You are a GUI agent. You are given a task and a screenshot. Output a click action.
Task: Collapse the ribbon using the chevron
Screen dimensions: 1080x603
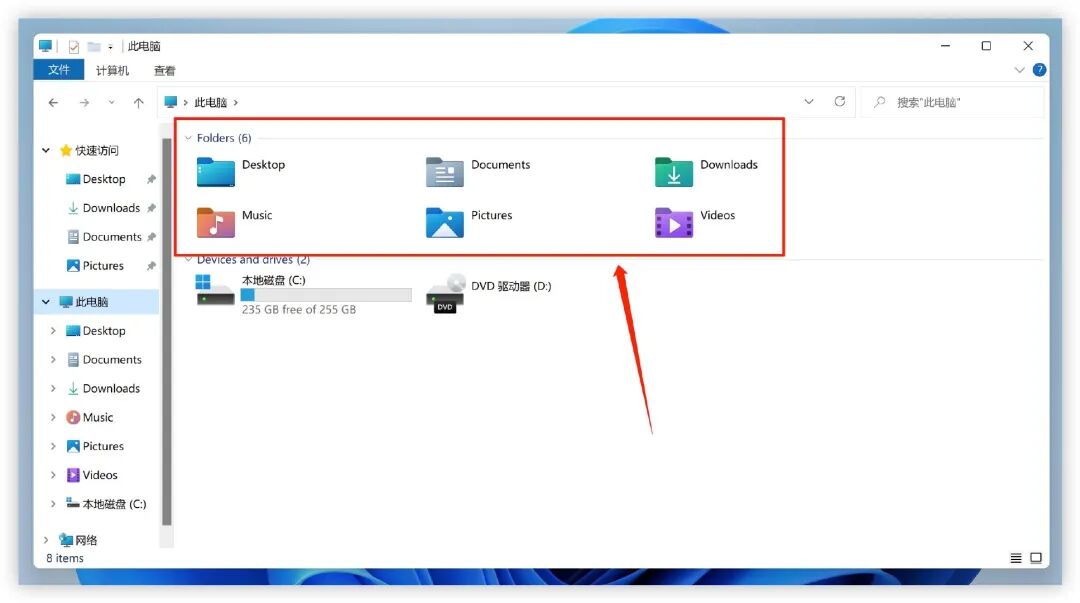[x=1018, y=70]
